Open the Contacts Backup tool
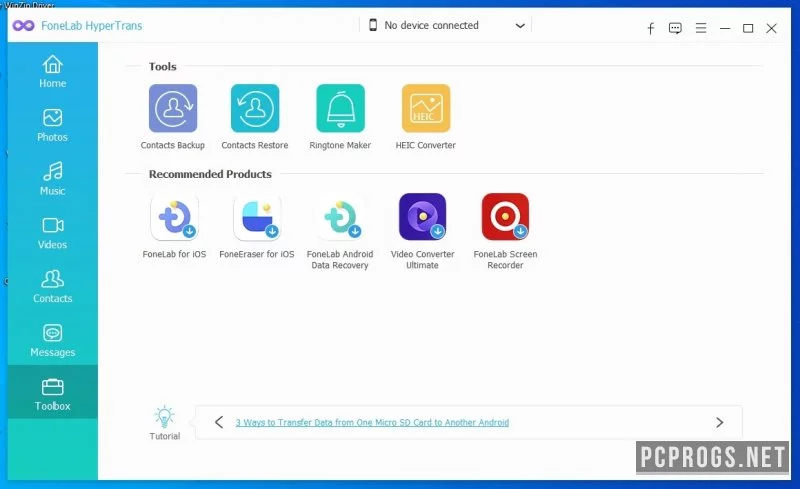This screenshot has height=489, width=800. (173, 108)
